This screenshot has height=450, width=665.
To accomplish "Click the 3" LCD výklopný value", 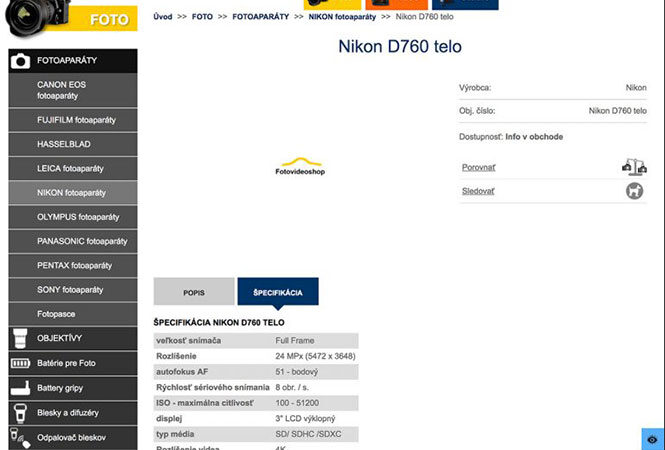I will click(x=305, y=419).
